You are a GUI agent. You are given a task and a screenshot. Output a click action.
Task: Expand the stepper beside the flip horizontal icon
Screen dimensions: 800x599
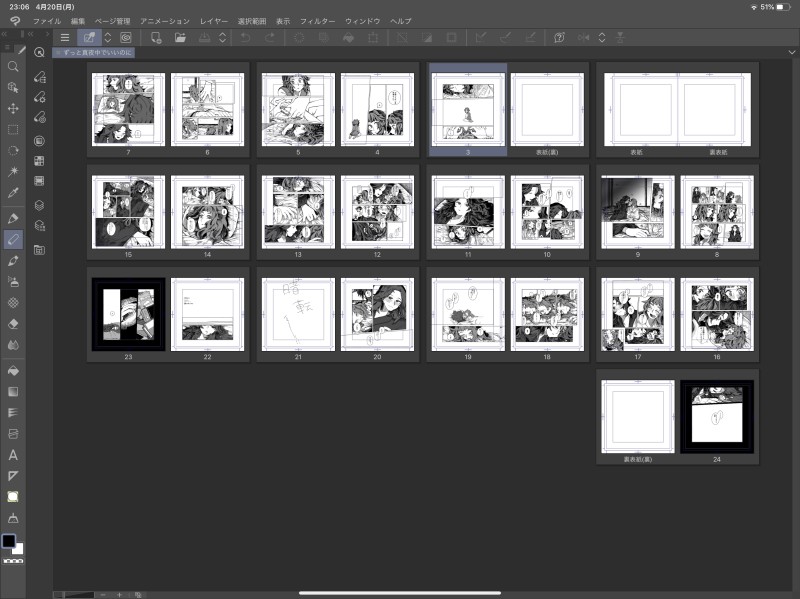[602, 37]
